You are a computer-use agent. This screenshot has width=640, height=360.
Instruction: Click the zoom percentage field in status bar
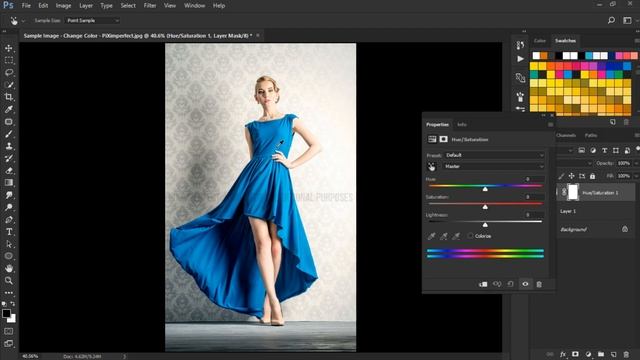[x=30, y=356]
